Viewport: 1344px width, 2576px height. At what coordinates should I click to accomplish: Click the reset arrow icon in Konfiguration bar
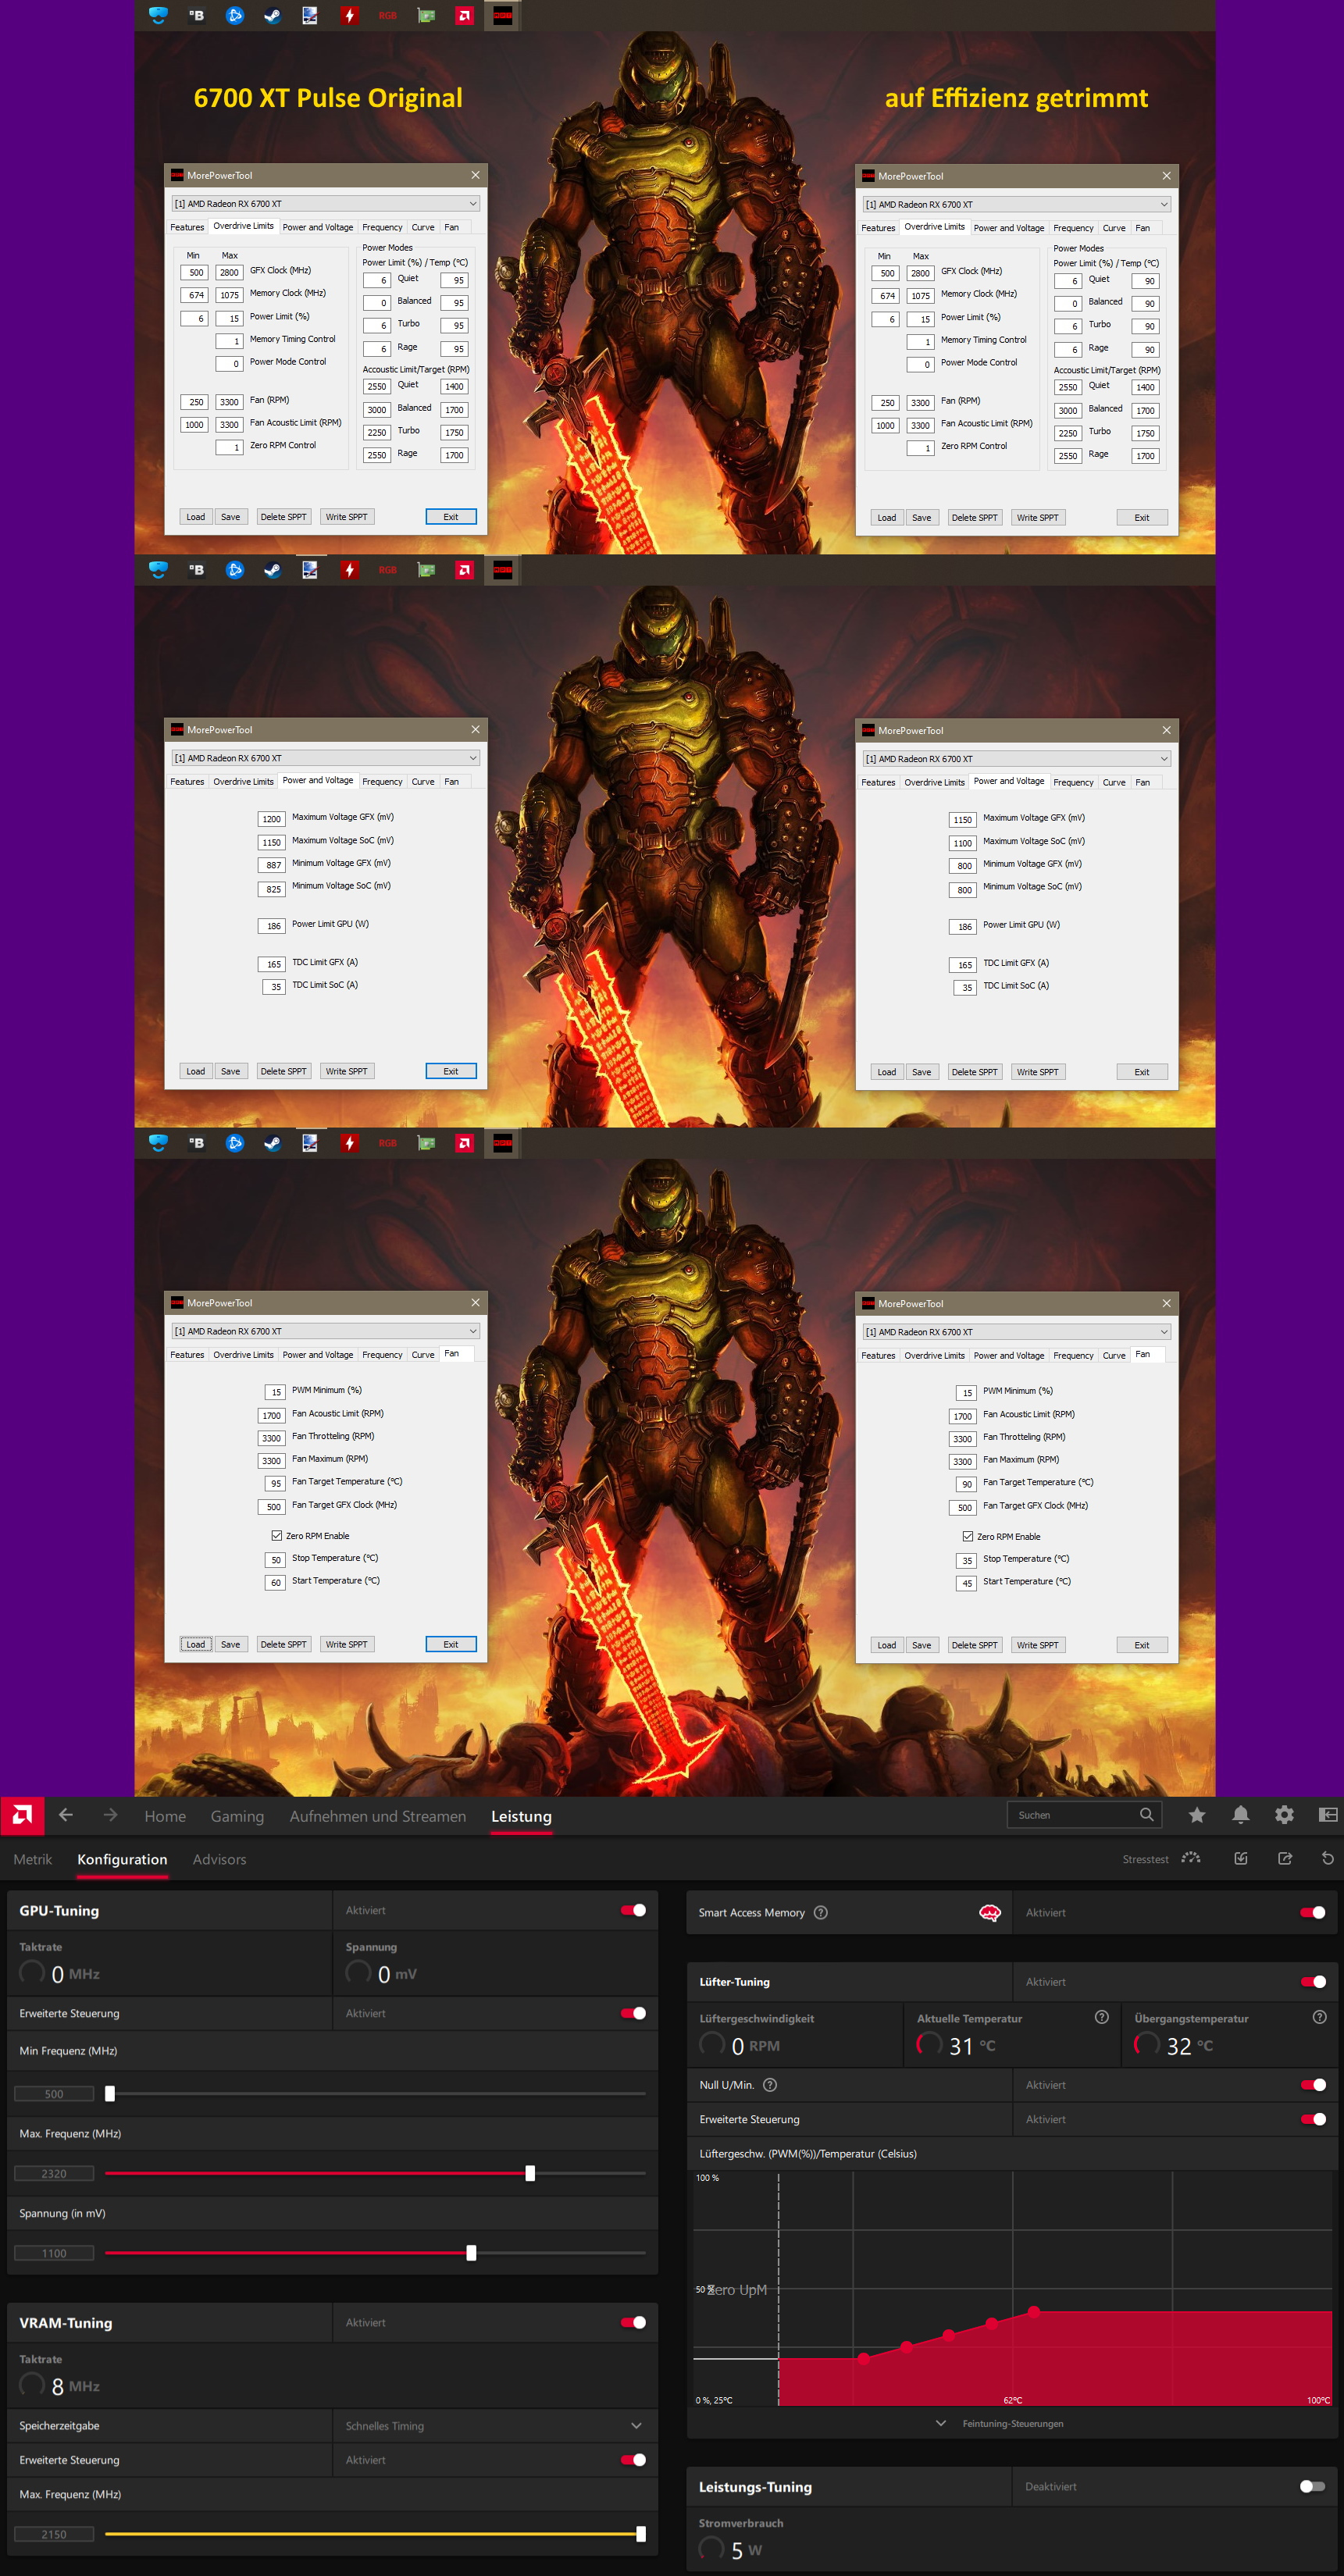(1328, 1858)
